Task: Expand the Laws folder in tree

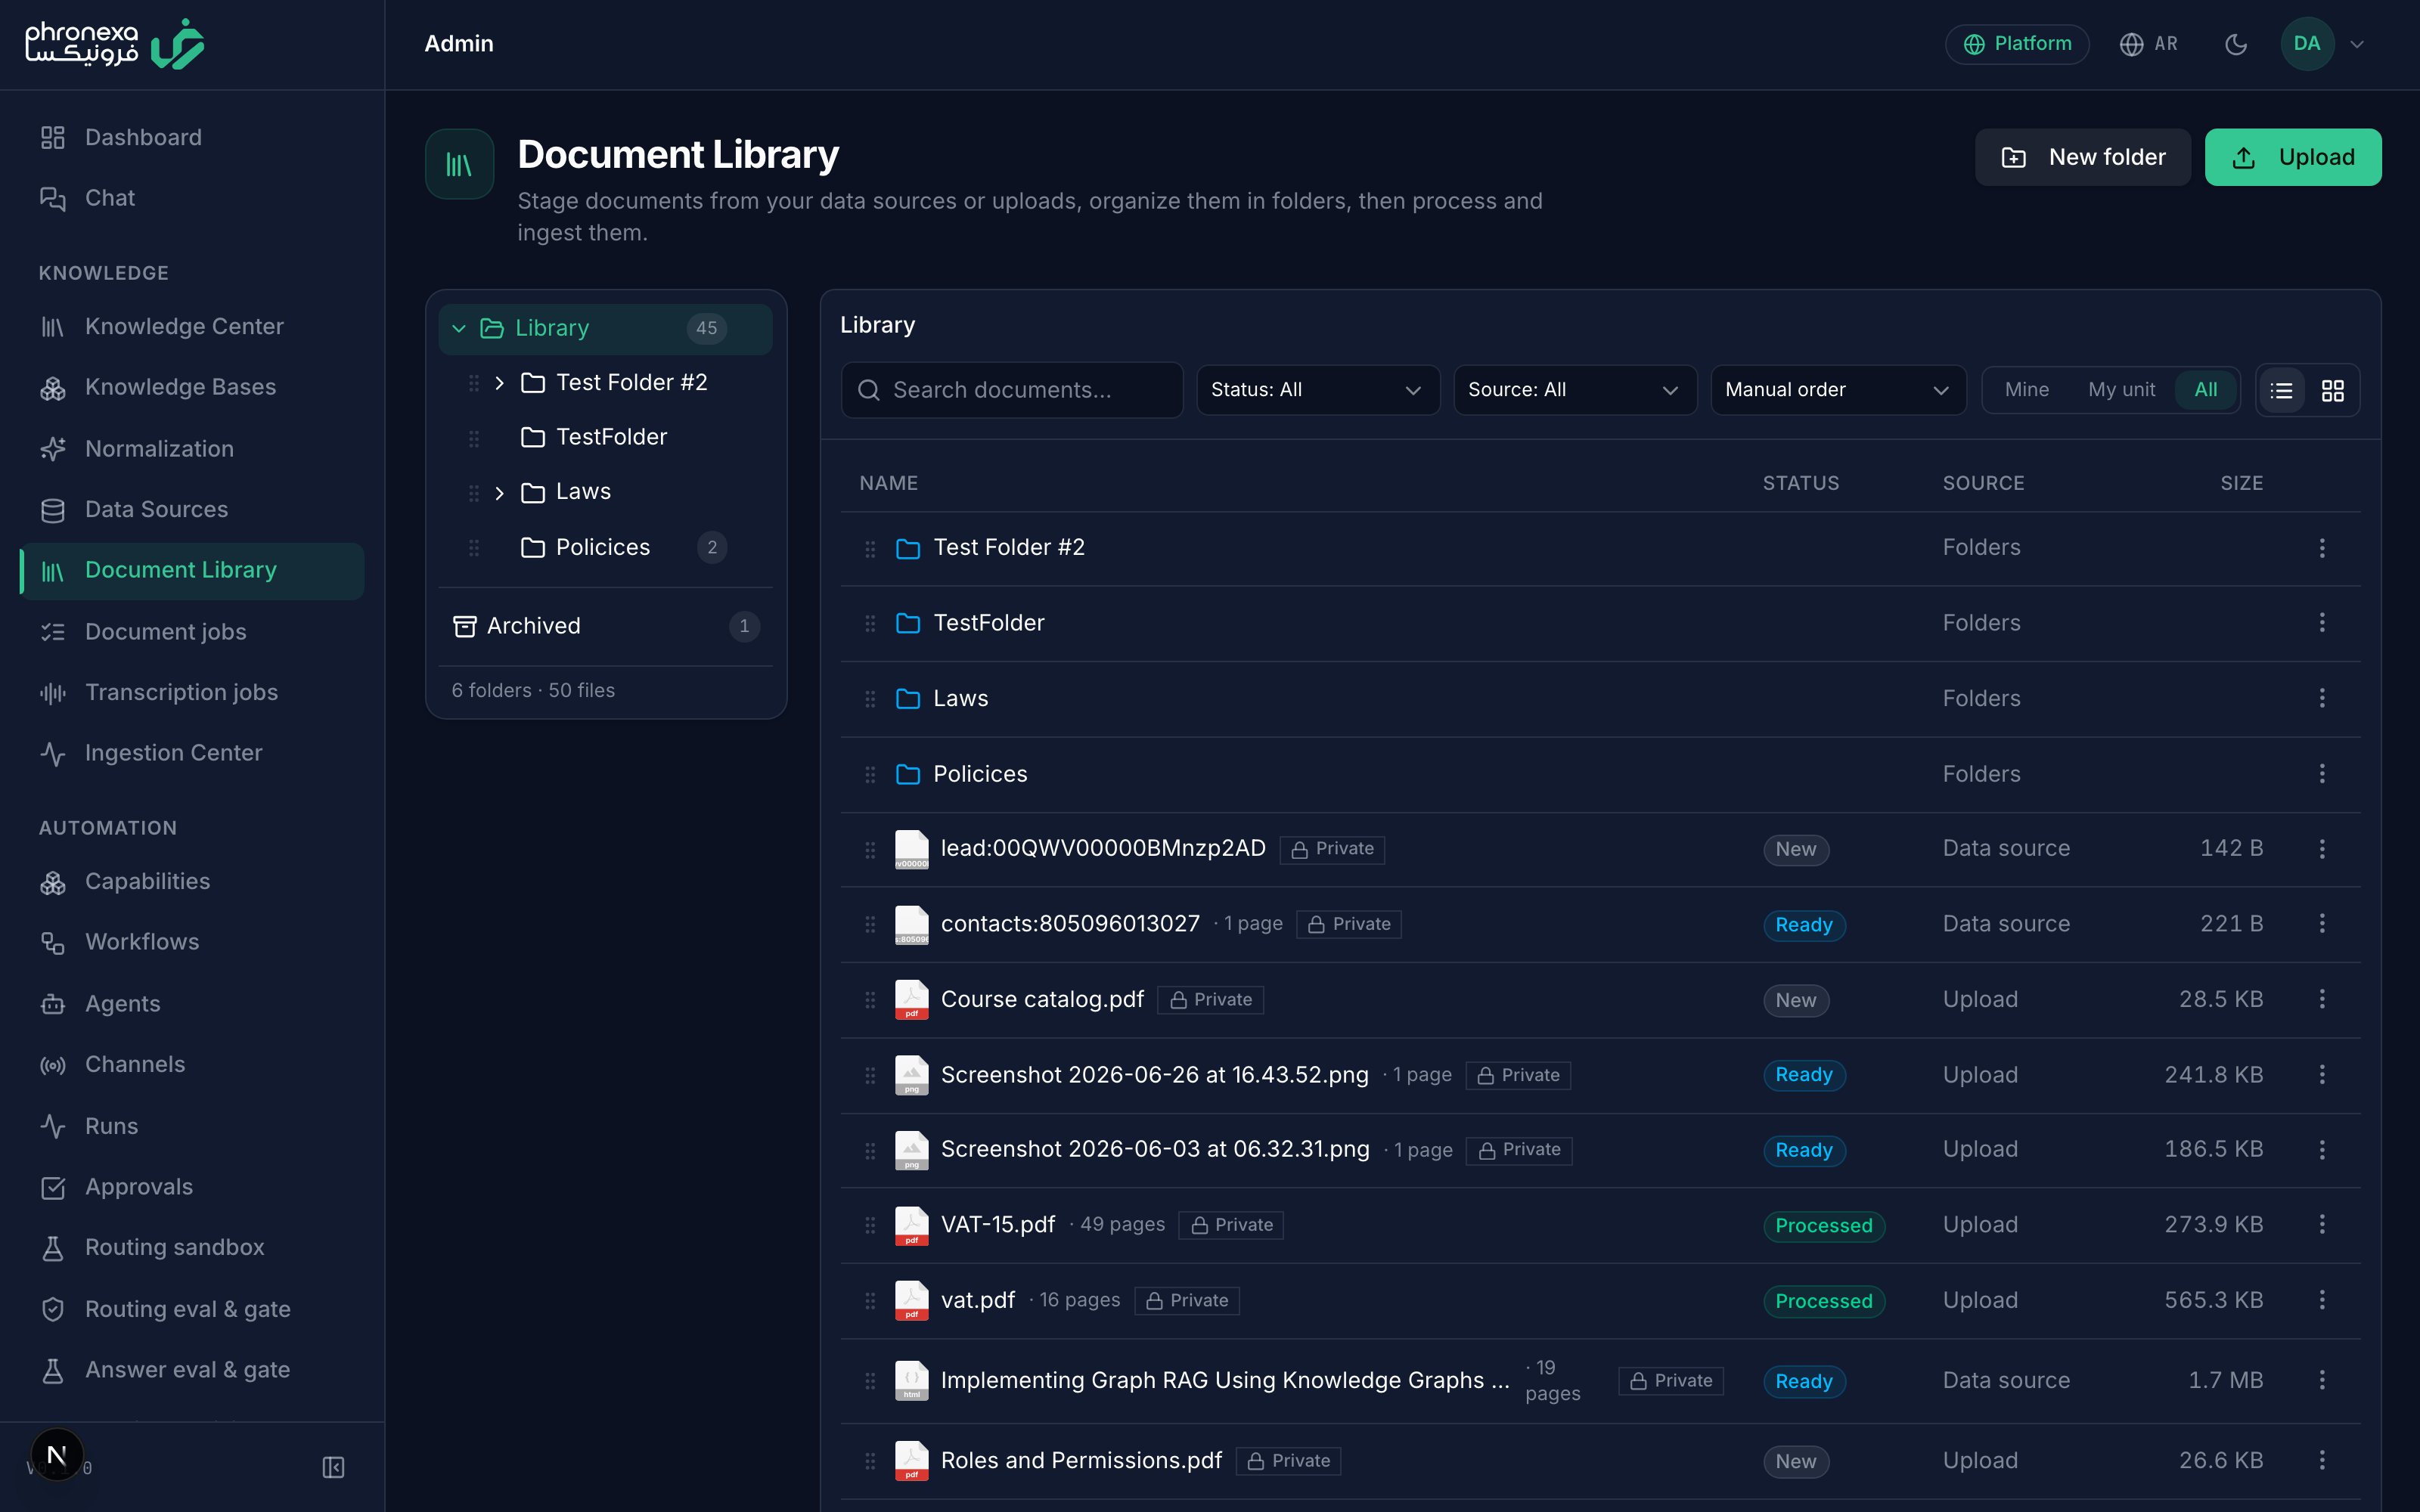Action: tap(499, 492)
